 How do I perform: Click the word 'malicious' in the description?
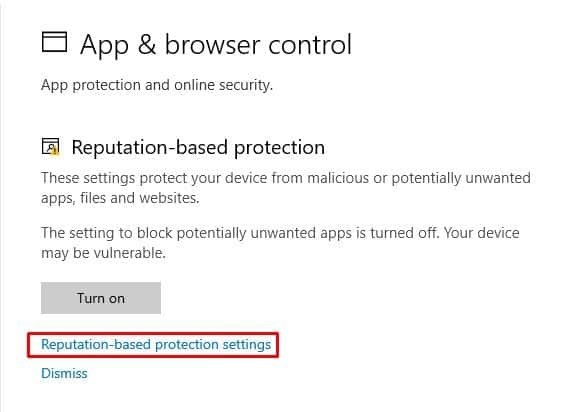pos(338,178)
